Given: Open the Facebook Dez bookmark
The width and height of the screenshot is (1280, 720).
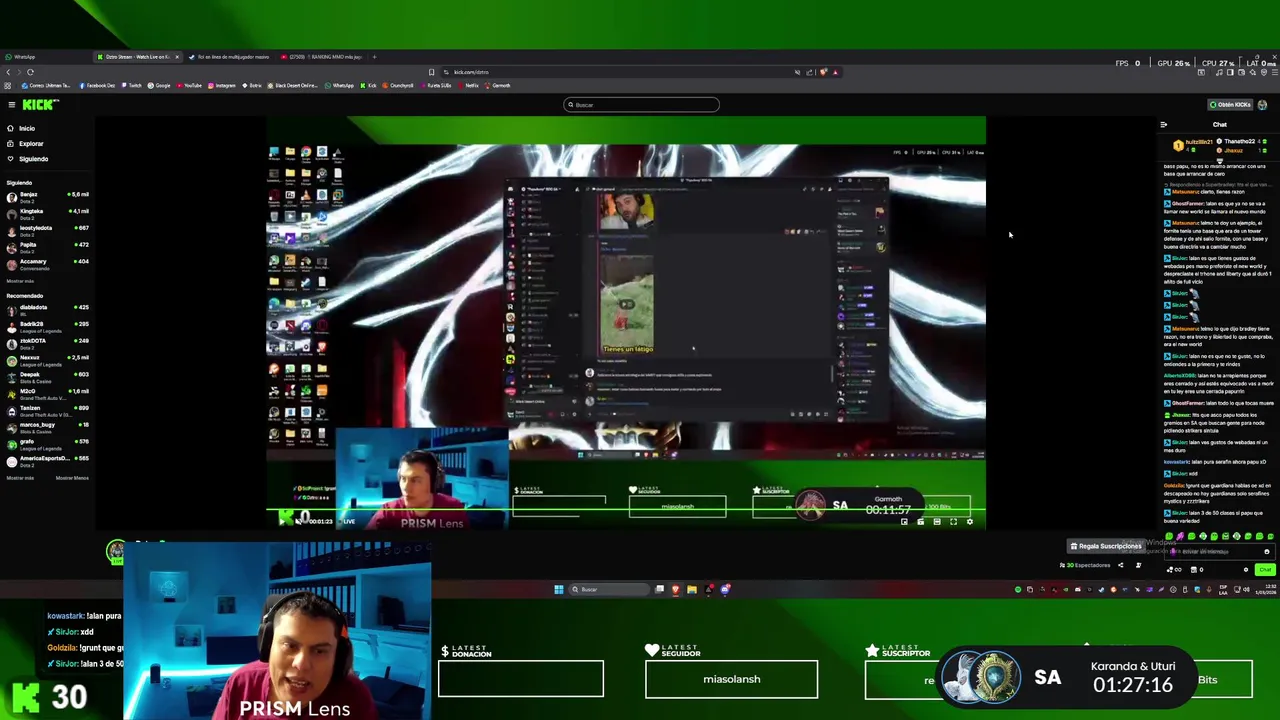Looking at the screenshot, I should point(97,86).
